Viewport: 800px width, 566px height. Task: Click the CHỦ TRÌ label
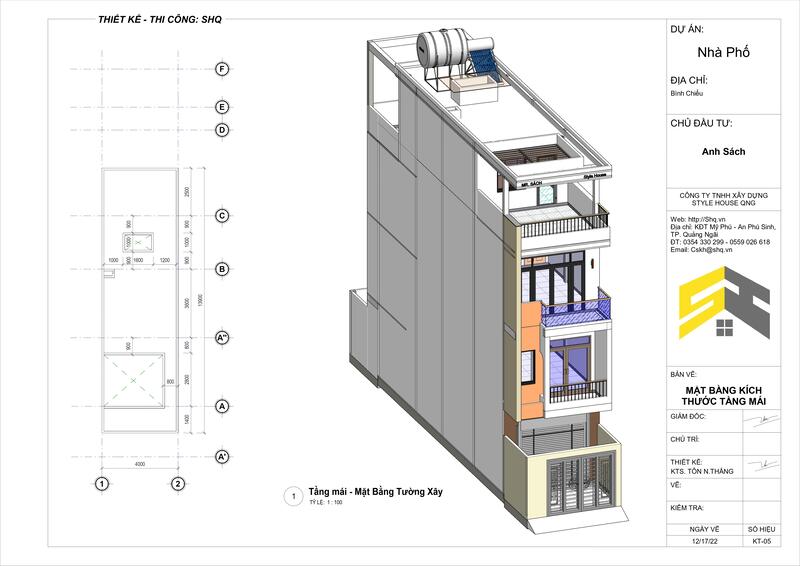[x=685, y=439]
